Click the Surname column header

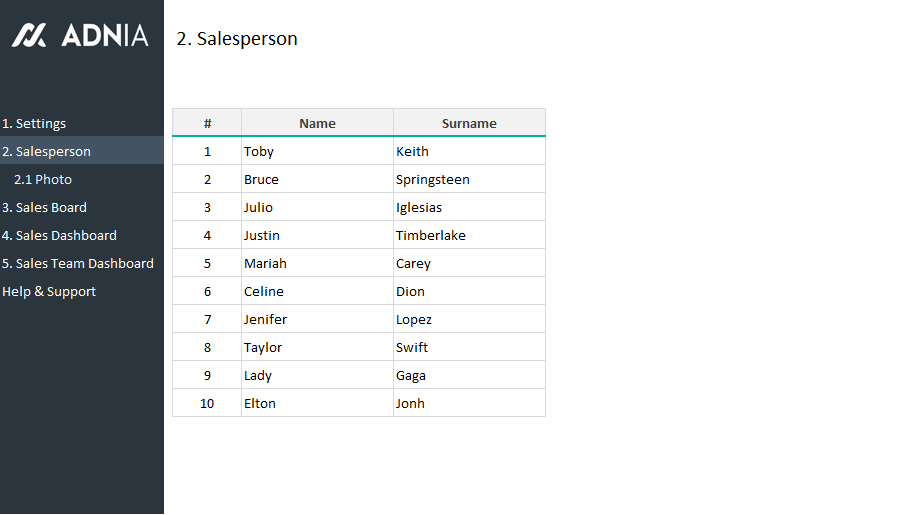tap(469, 123)
